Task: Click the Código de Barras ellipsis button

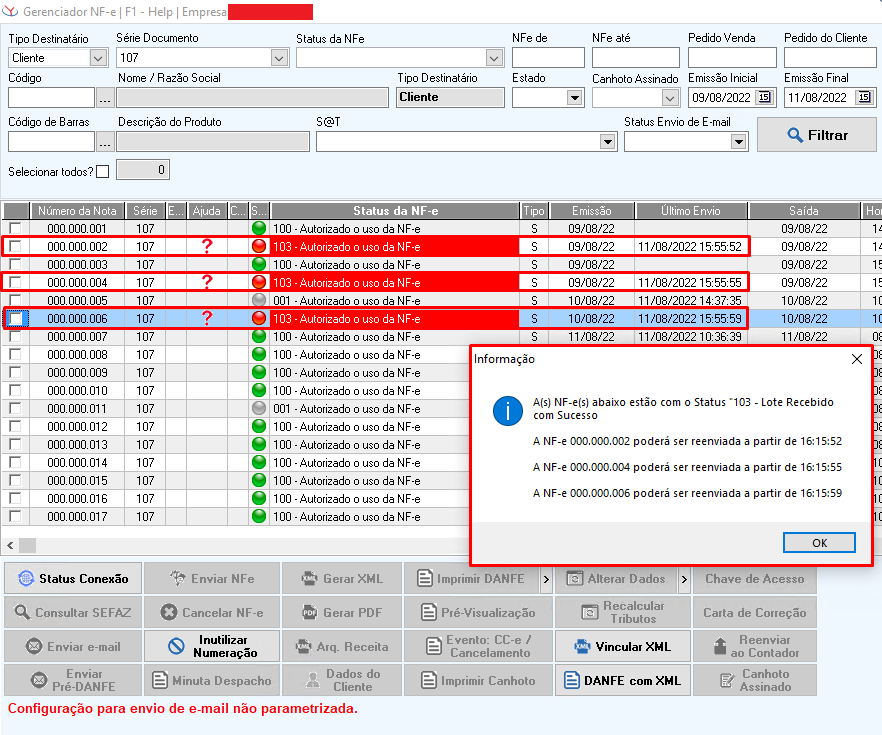Action: [105, 142]
